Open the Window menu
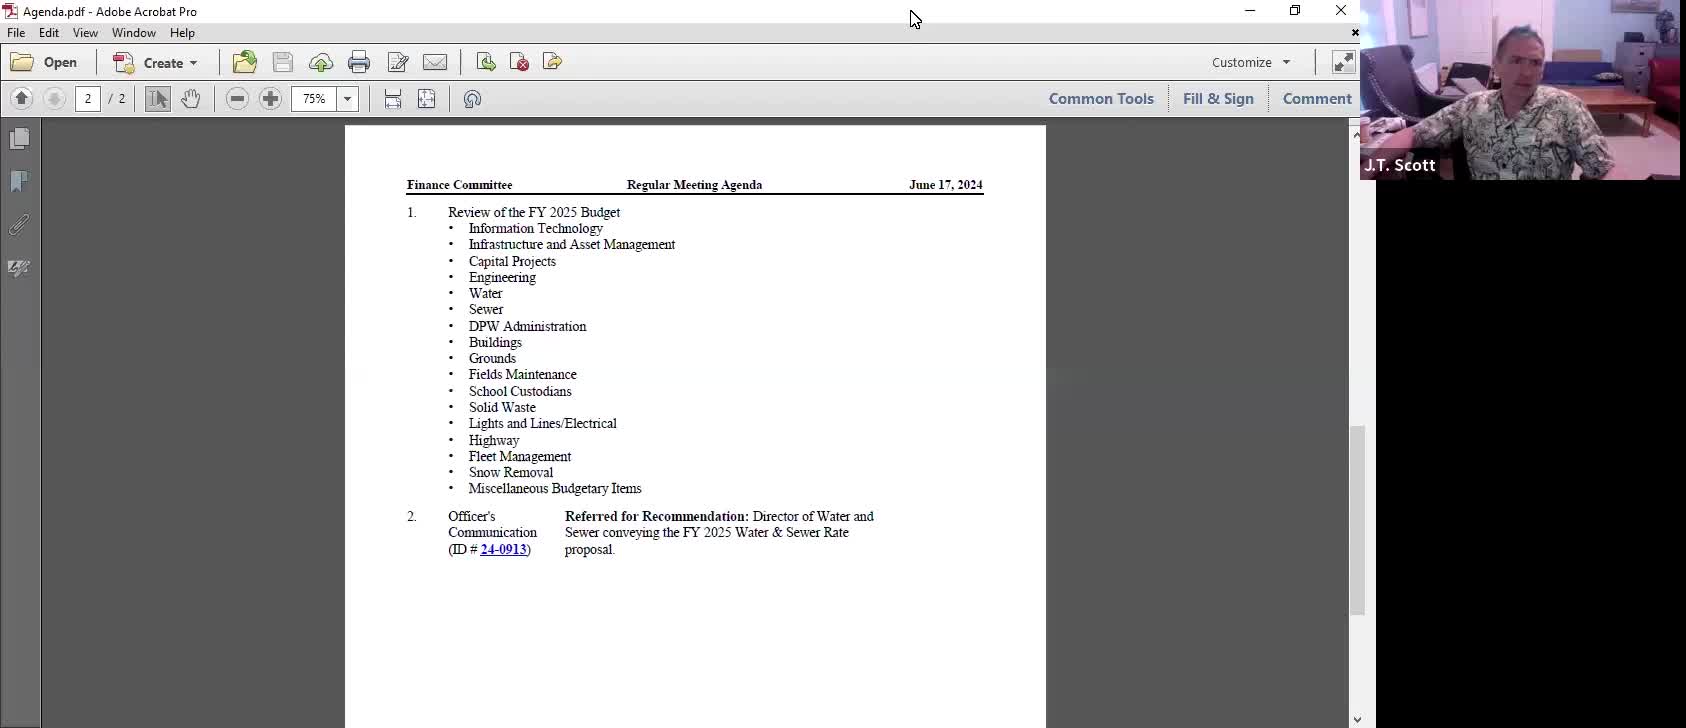 click(134, 33)
